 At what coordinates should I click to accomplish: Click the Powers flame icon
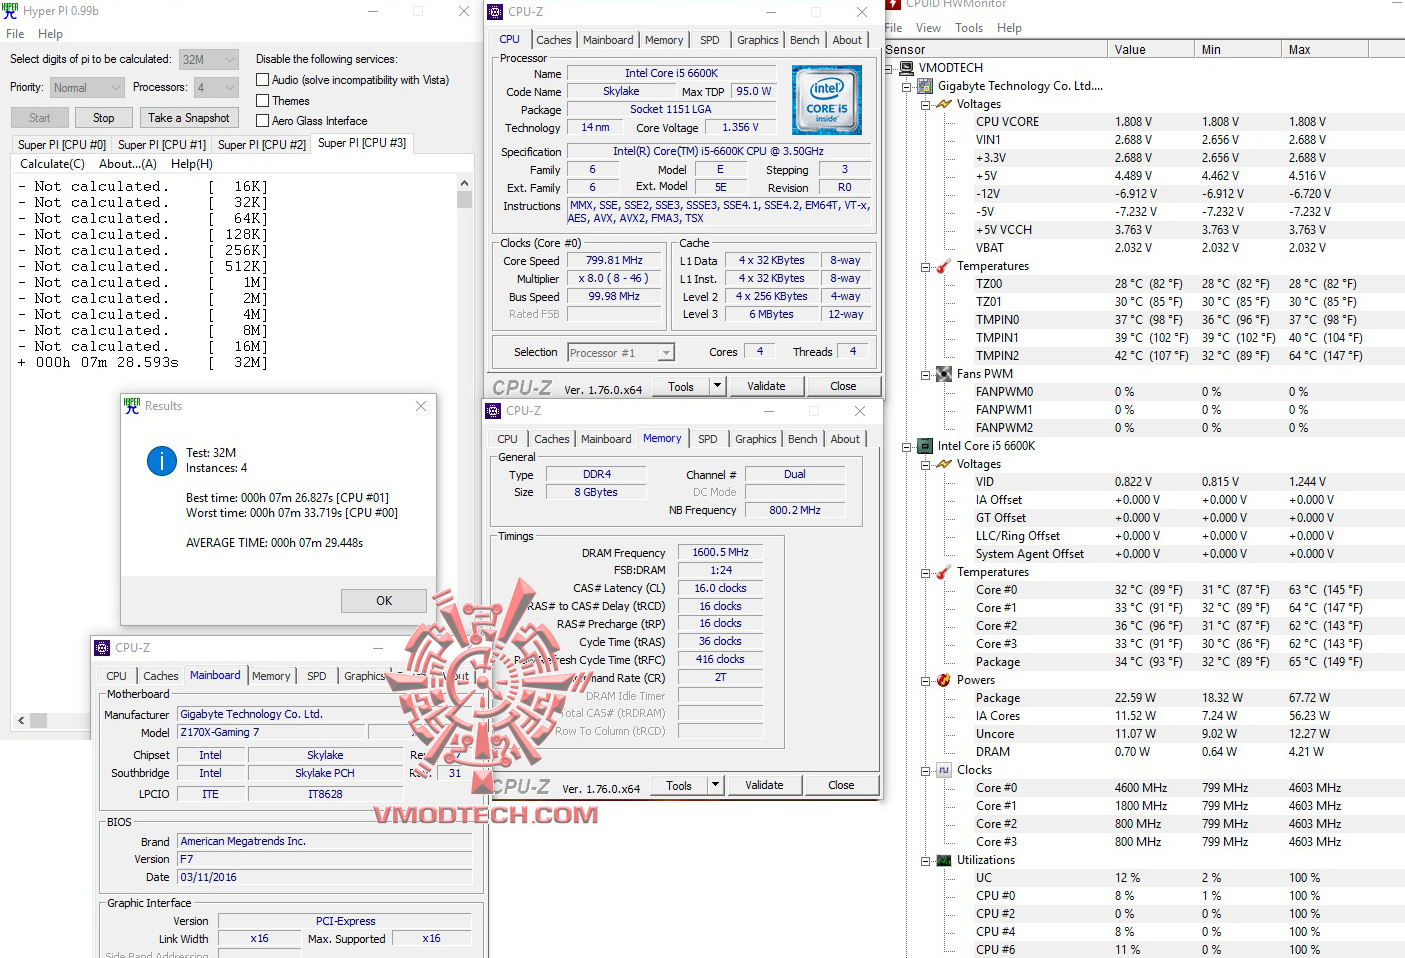[944, 680]
